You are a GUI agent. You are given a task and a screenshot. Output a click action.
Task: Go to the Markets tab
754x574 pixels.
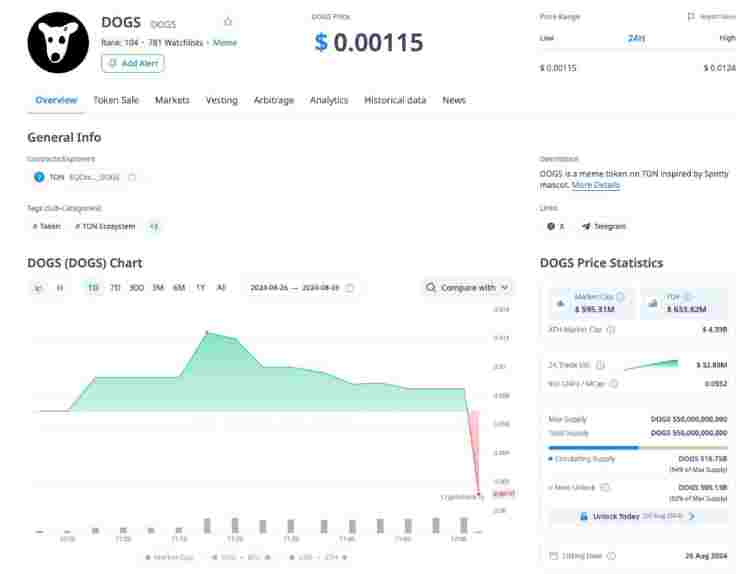172,100
